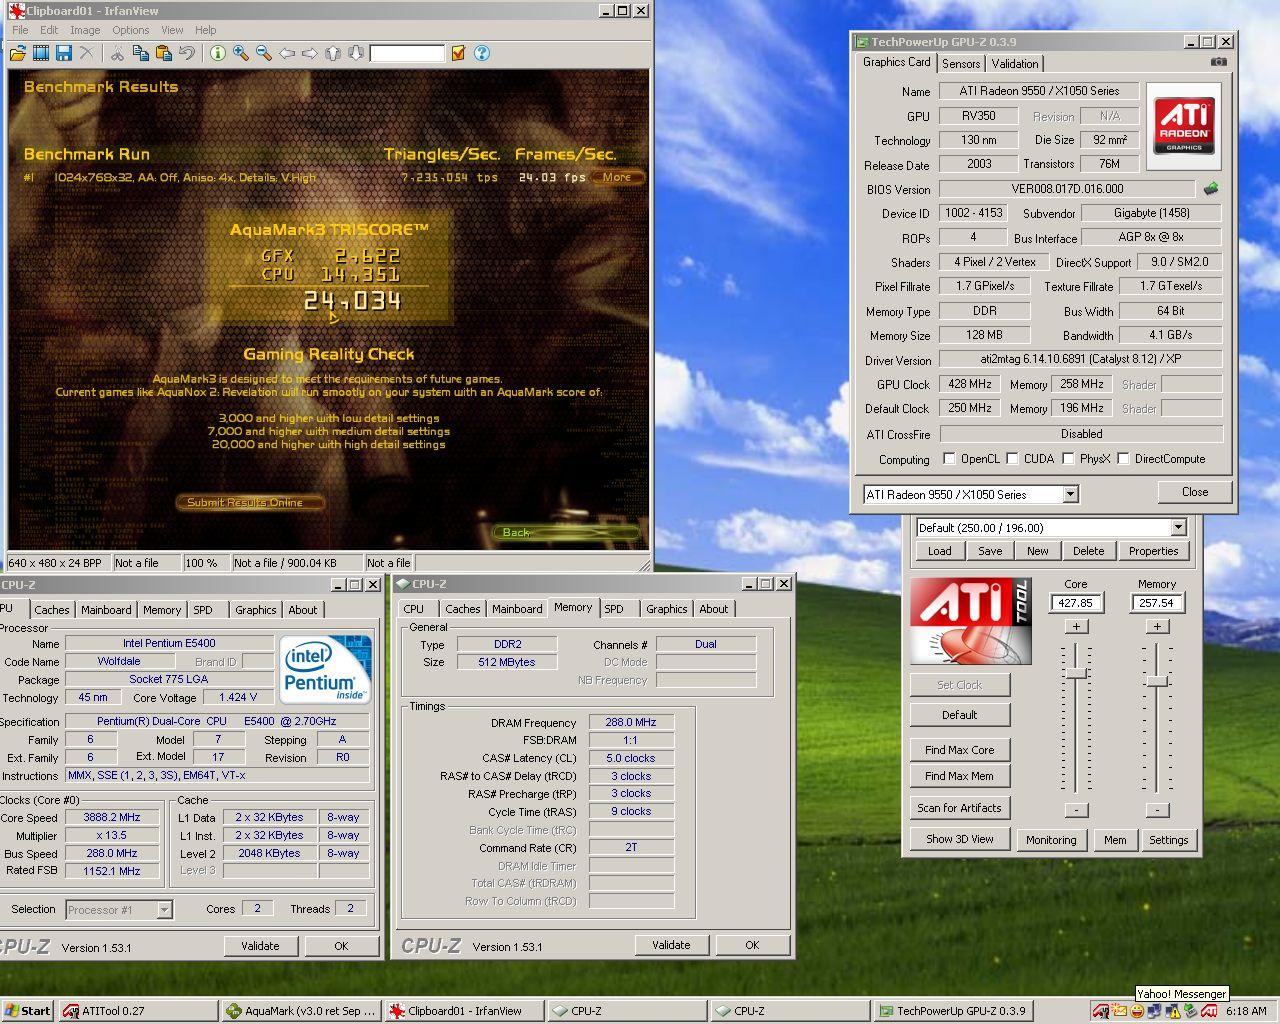
Task: Open the Mainboard tab in the right CPU-Z window
Action: [517, 609]
